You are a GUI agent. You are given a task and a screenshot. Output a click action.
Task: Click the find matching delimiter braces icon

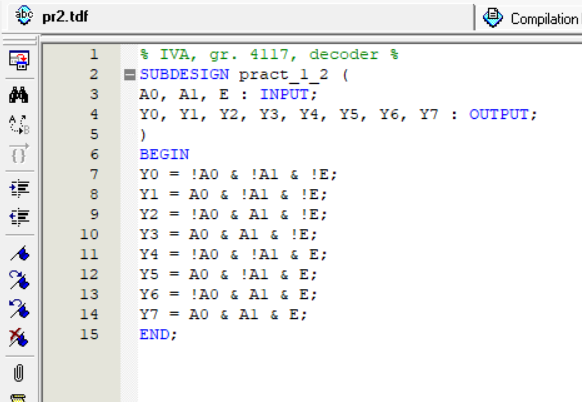pos(19,153)
